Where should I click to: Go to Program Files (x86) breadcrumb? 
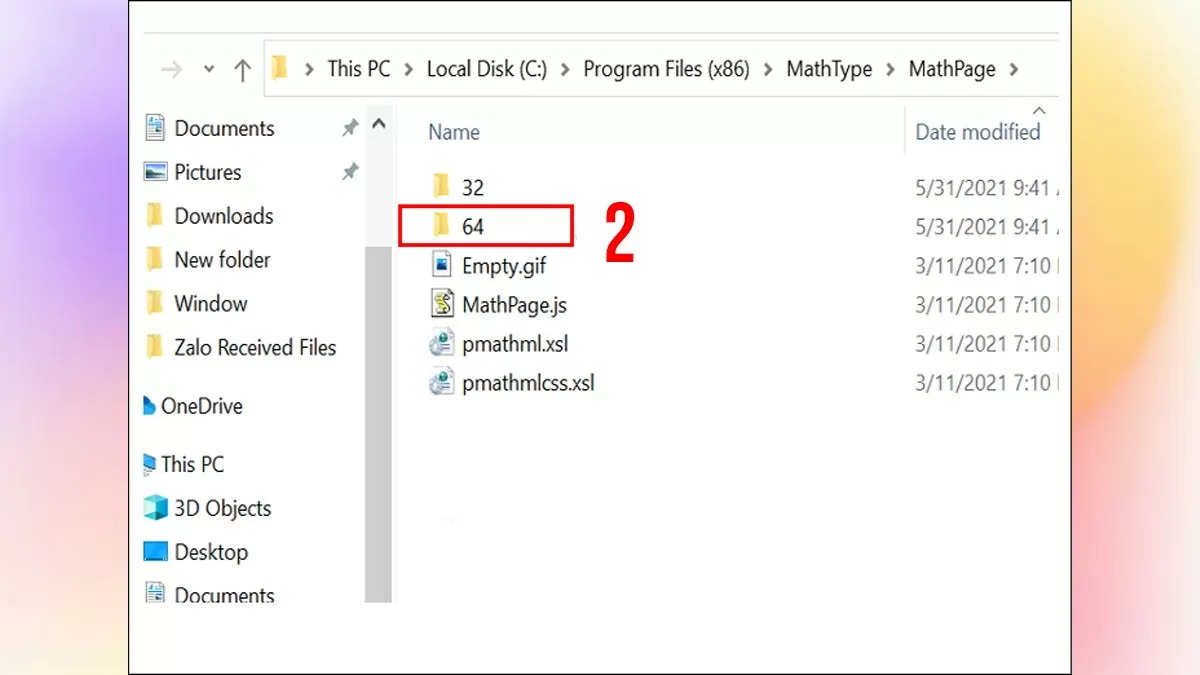tap(666, 69)
